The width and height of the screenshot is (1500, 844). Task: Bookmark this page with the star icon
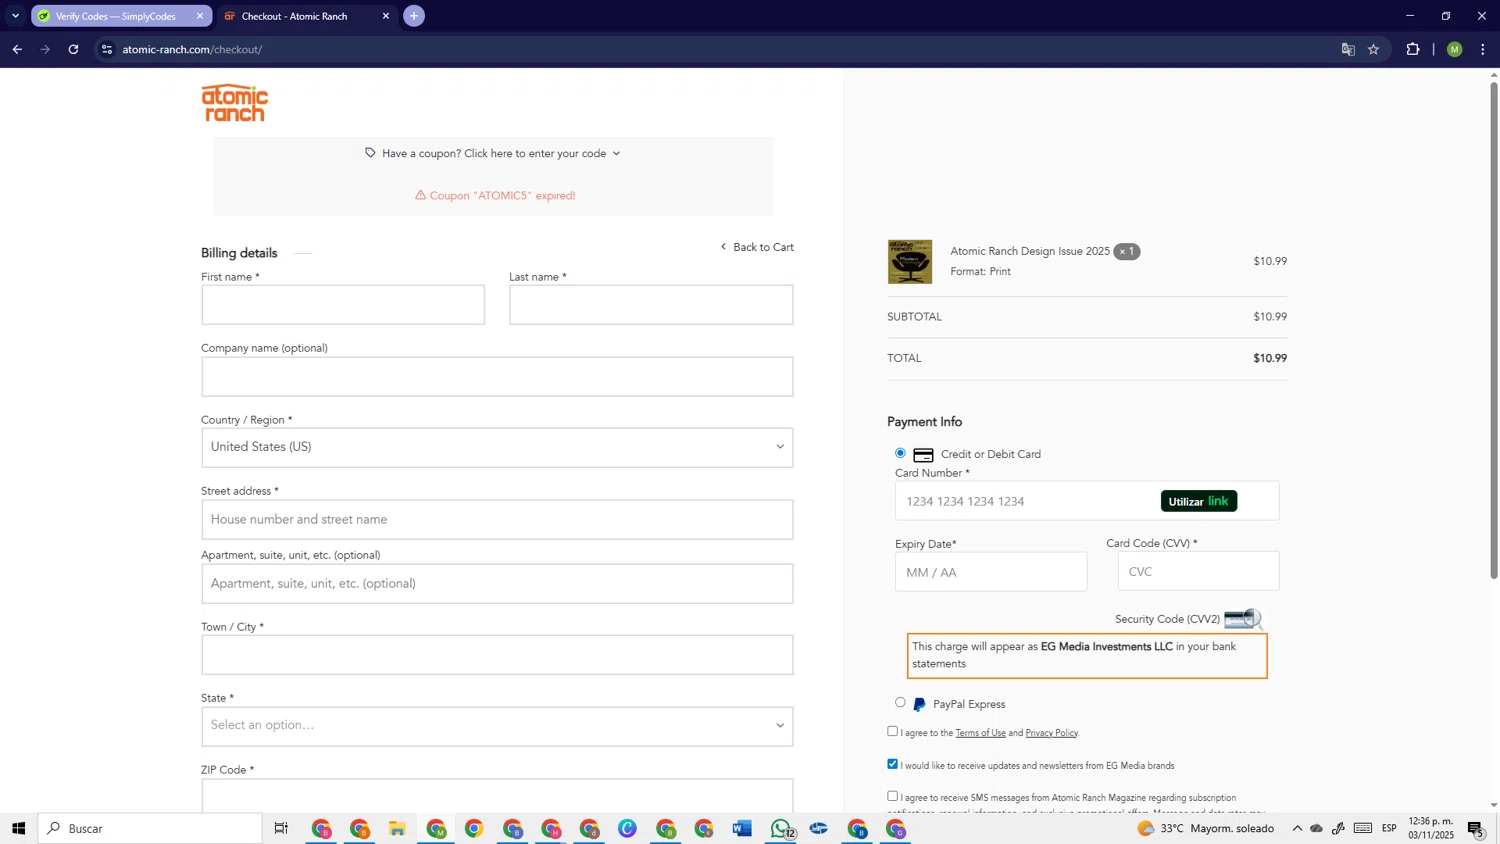tap(1374, 49)
